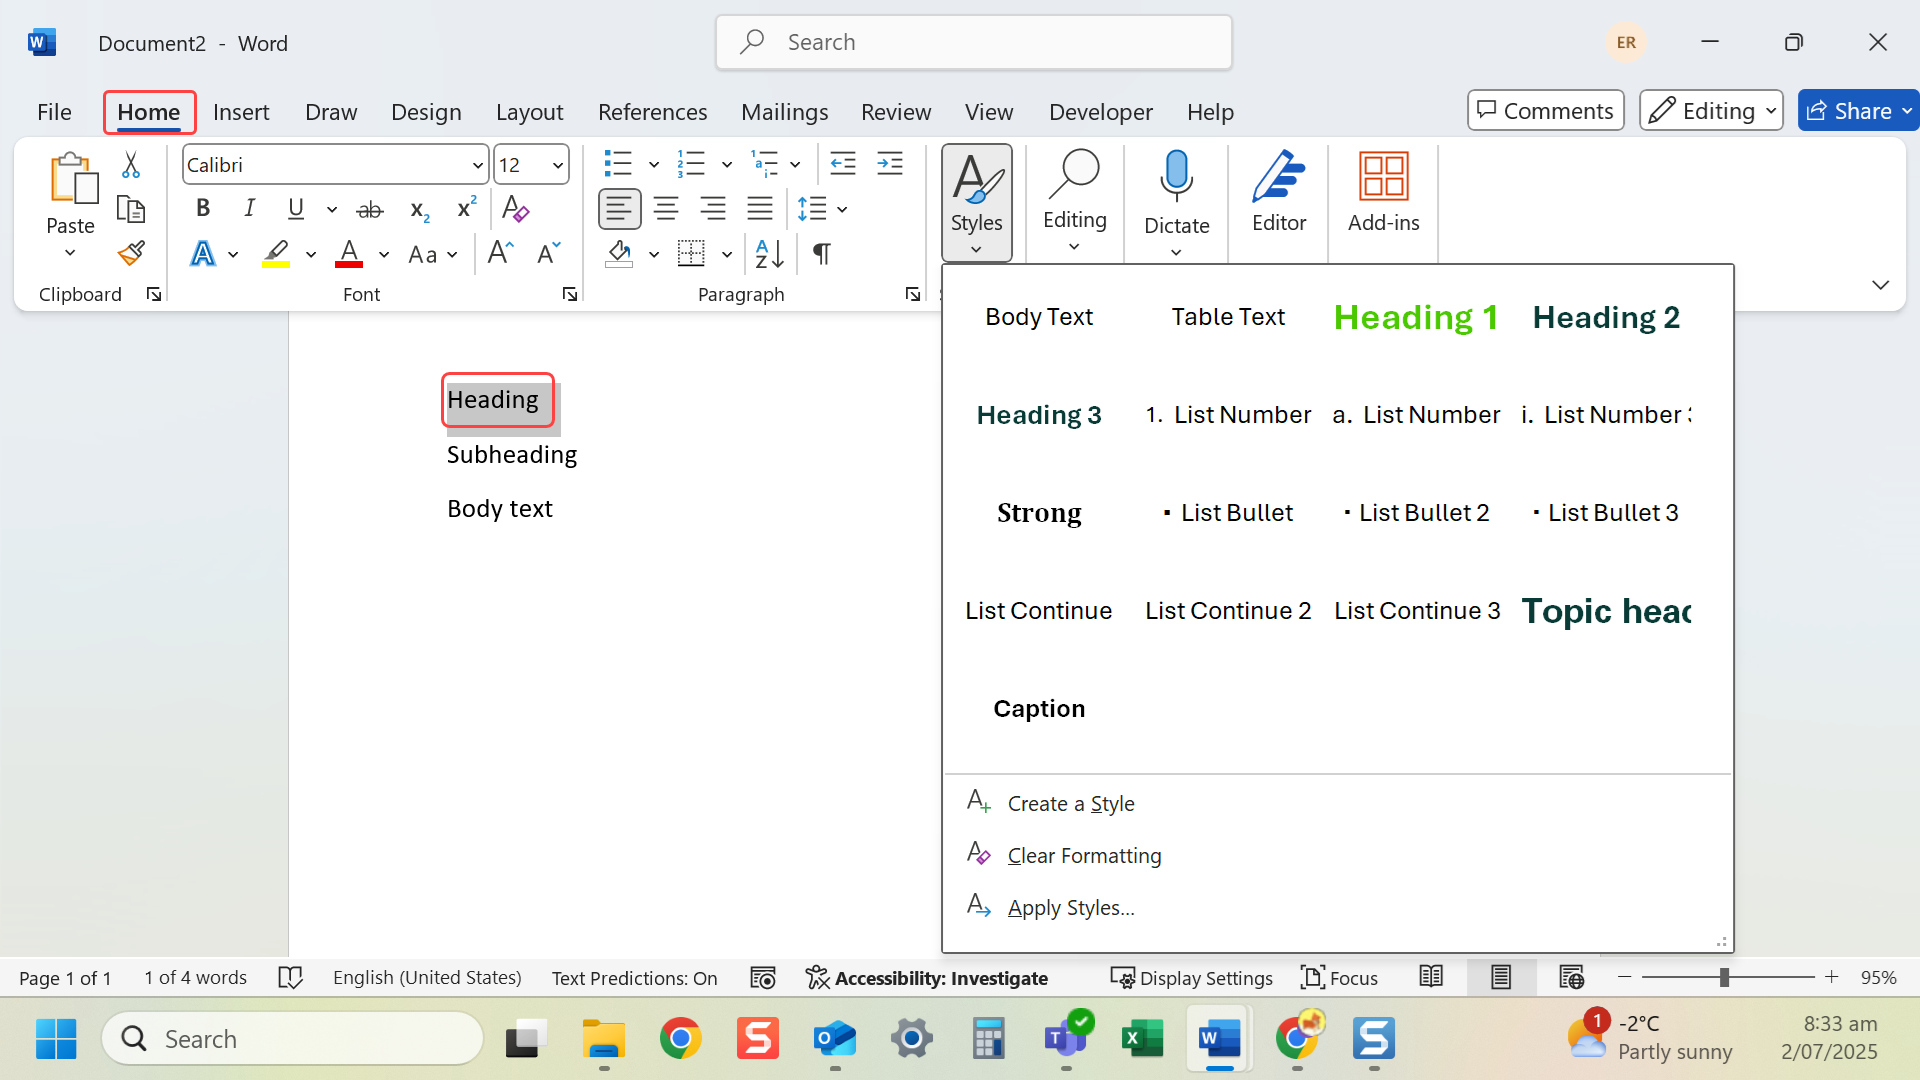Apply the Heading 2 style
Image resolution: width=1920 pixels, height=1080 pixels.
click(1606, 317)
